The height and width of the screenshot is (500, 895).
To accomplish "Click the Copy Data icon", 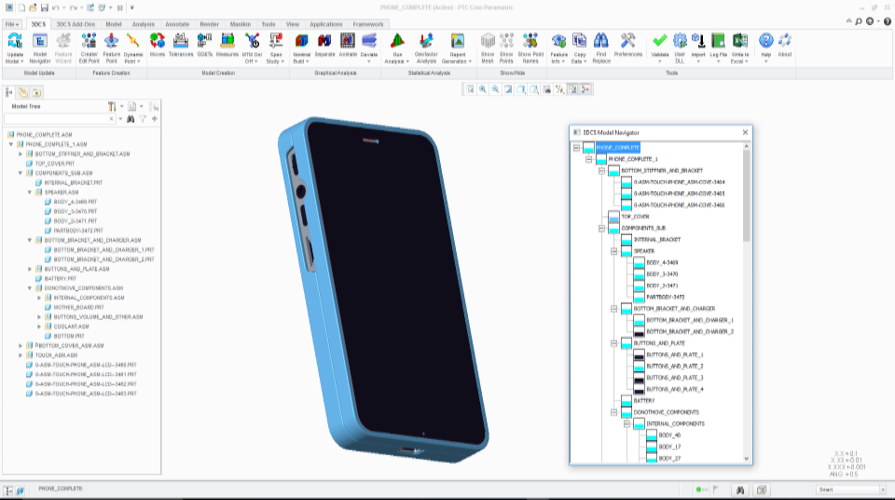I will click(579, 41).
